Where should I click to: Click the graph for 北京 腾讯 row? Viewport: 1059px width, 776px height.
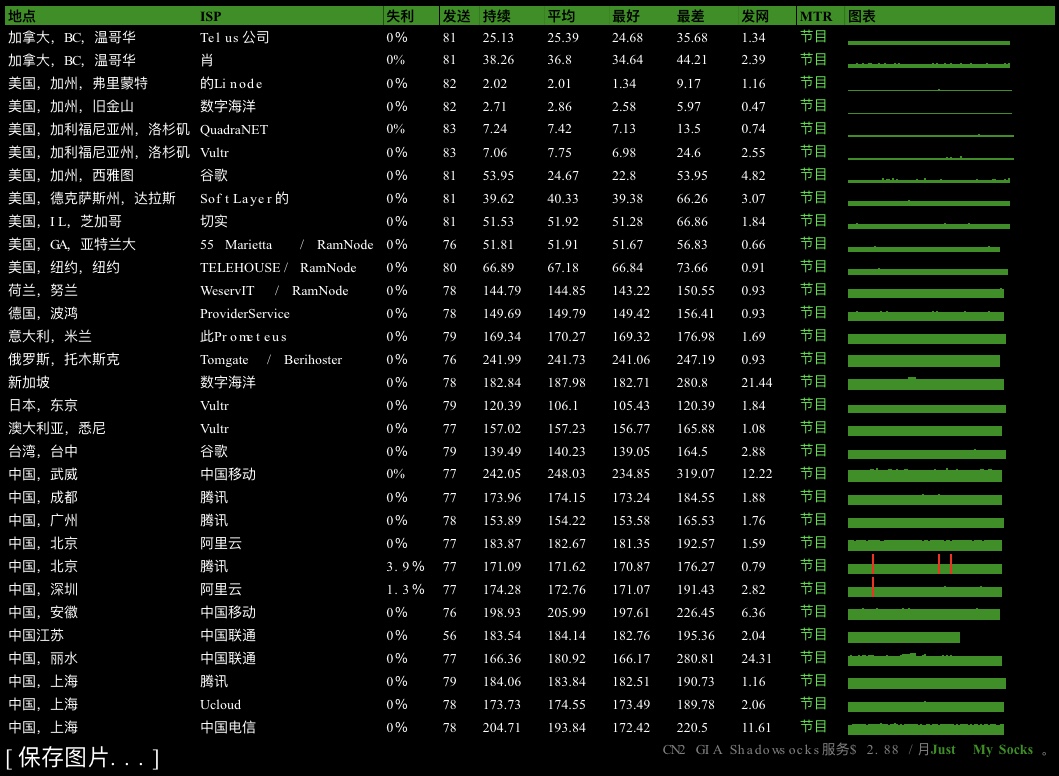pos(925,565)
